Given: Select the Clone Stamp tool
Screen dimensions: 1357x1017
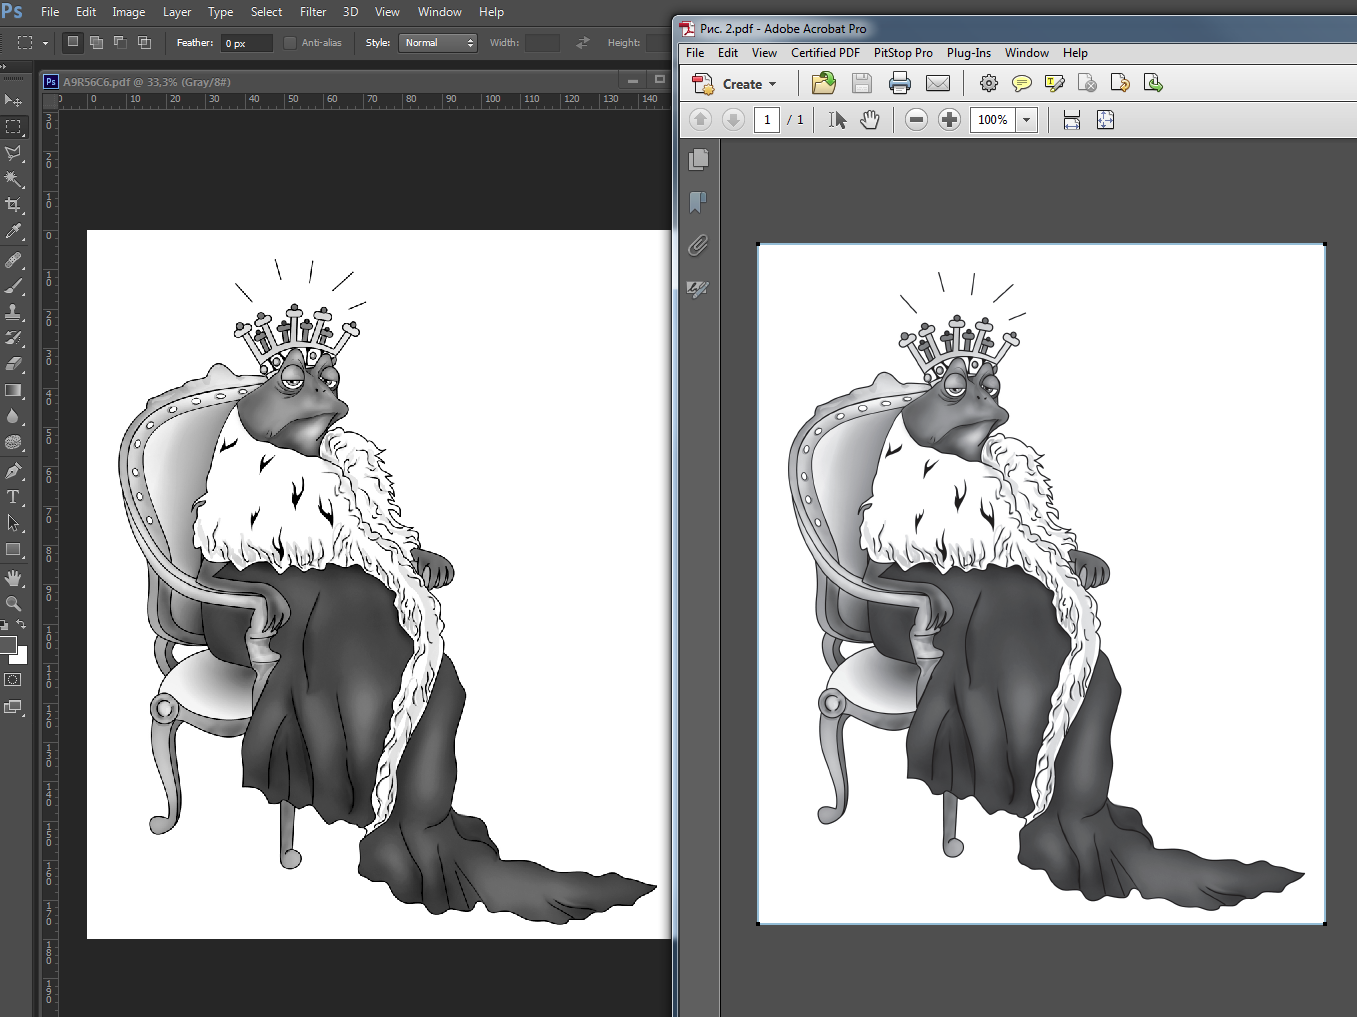Looking at the screenshot, I should [x=13, y=312].
